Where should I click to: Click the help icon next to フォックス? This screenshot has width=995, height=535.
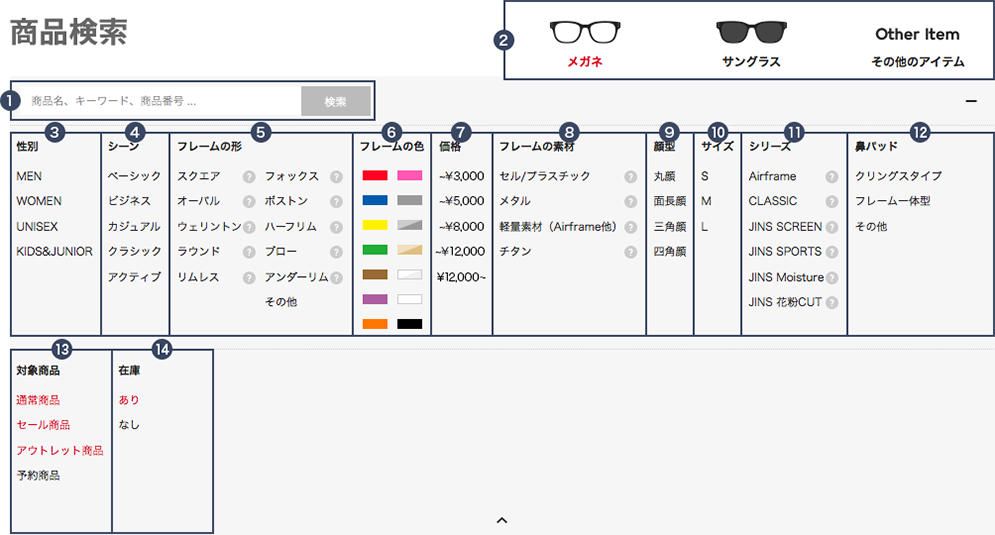pos(336,176)
